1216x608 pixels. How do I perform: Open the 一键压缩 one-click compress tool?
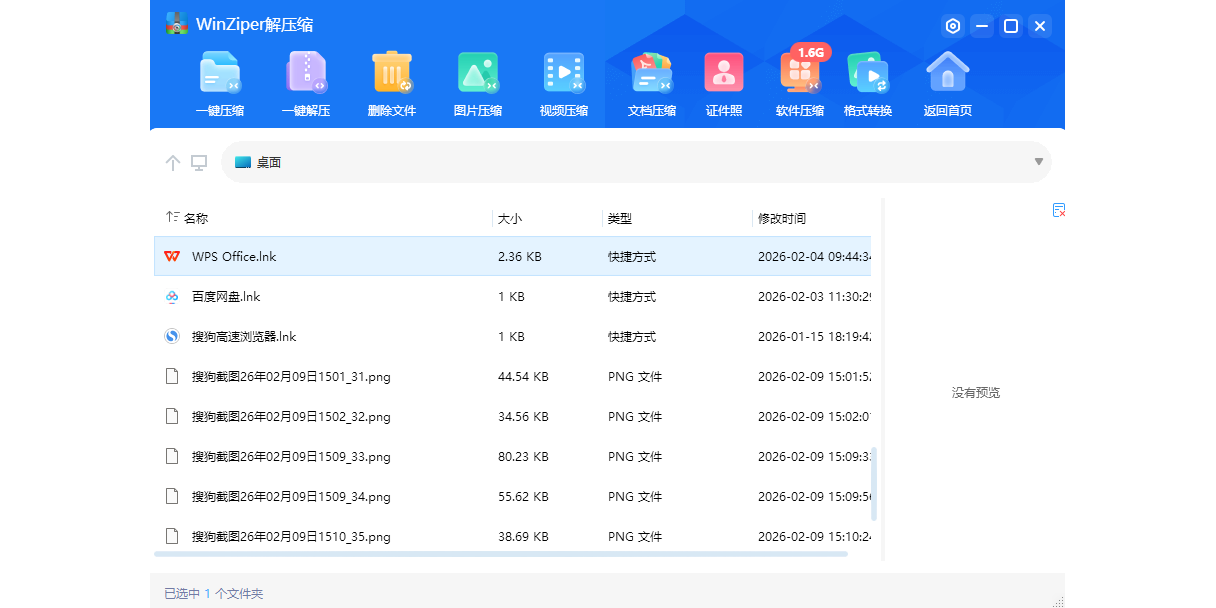(x=220, y=84)
